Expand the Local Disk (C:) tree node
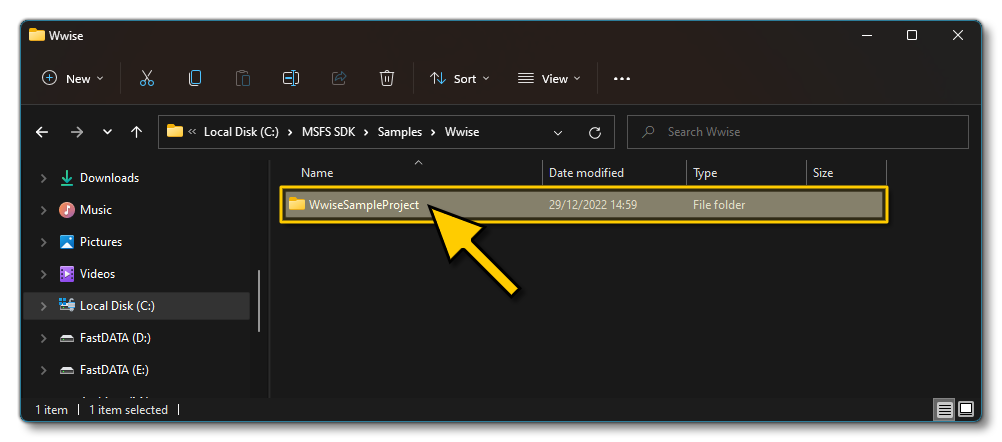 (x=43, y=306)
